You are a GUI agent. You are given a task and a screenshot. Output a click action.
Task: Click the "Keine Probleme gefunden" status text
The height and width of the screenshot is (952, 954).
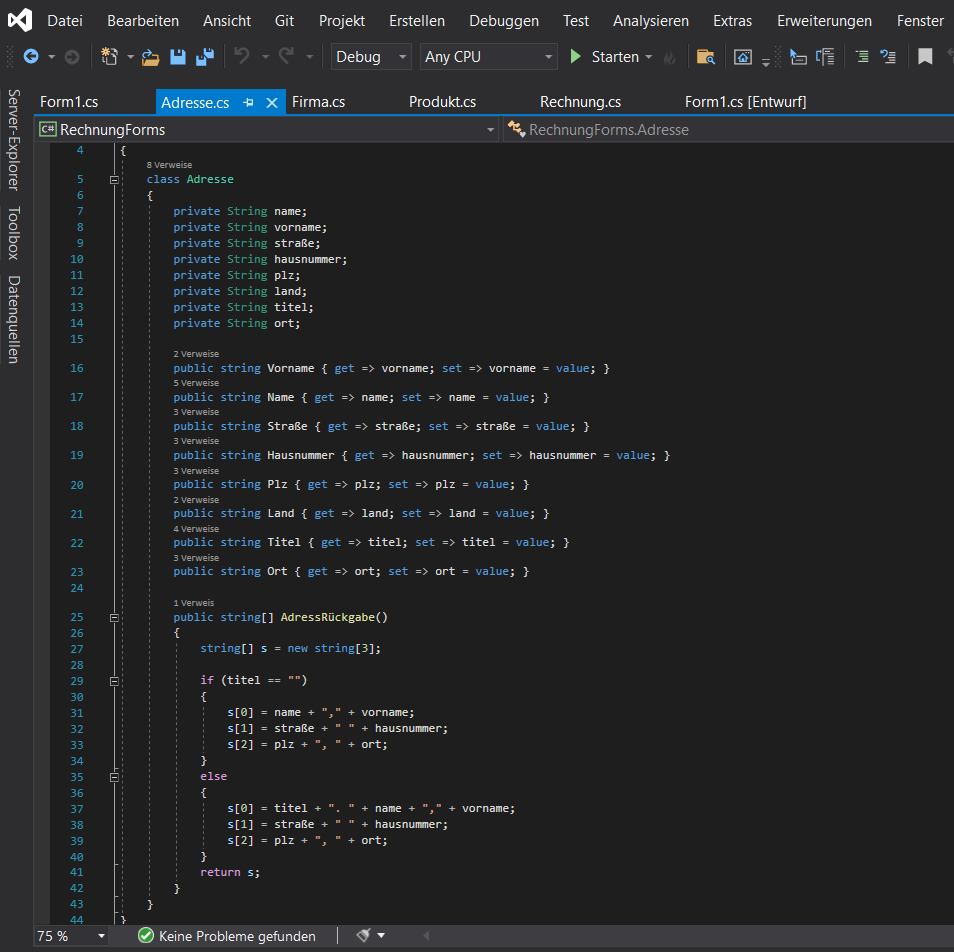point(237,936)
